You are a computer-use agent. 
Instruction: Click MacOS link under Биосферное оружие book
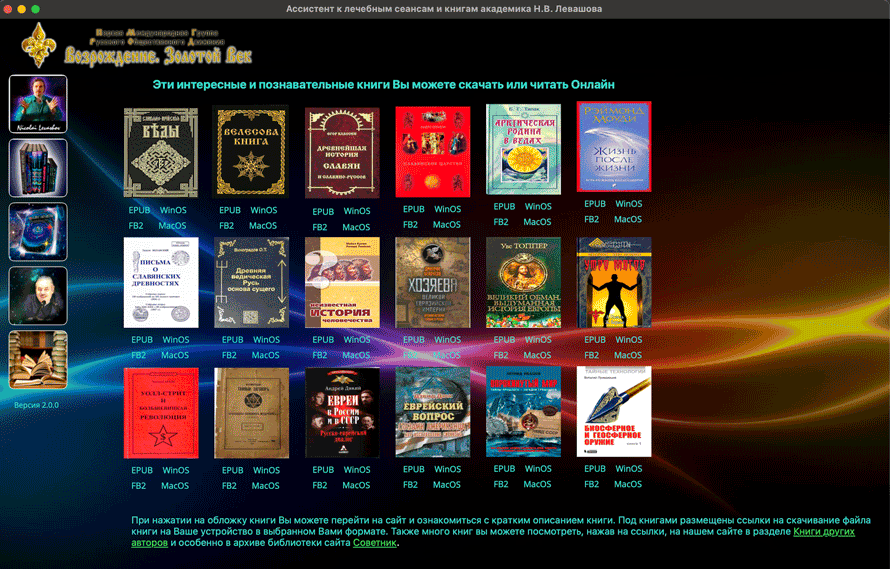pyautogui.click(x=628, y=485)
